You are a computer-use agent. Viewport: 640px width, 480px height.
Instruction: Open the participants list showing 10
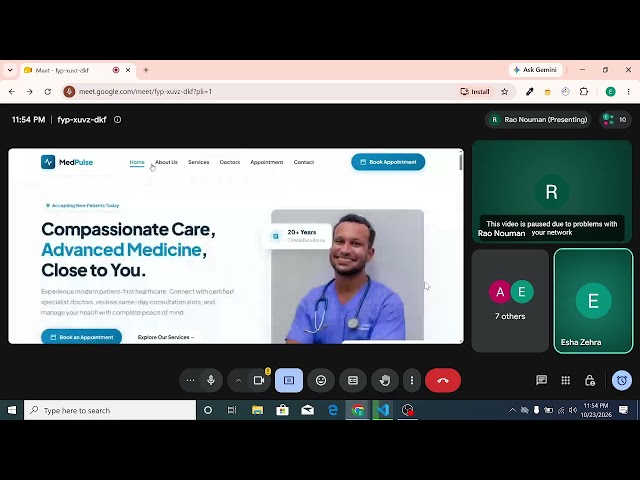pos(616,120)
